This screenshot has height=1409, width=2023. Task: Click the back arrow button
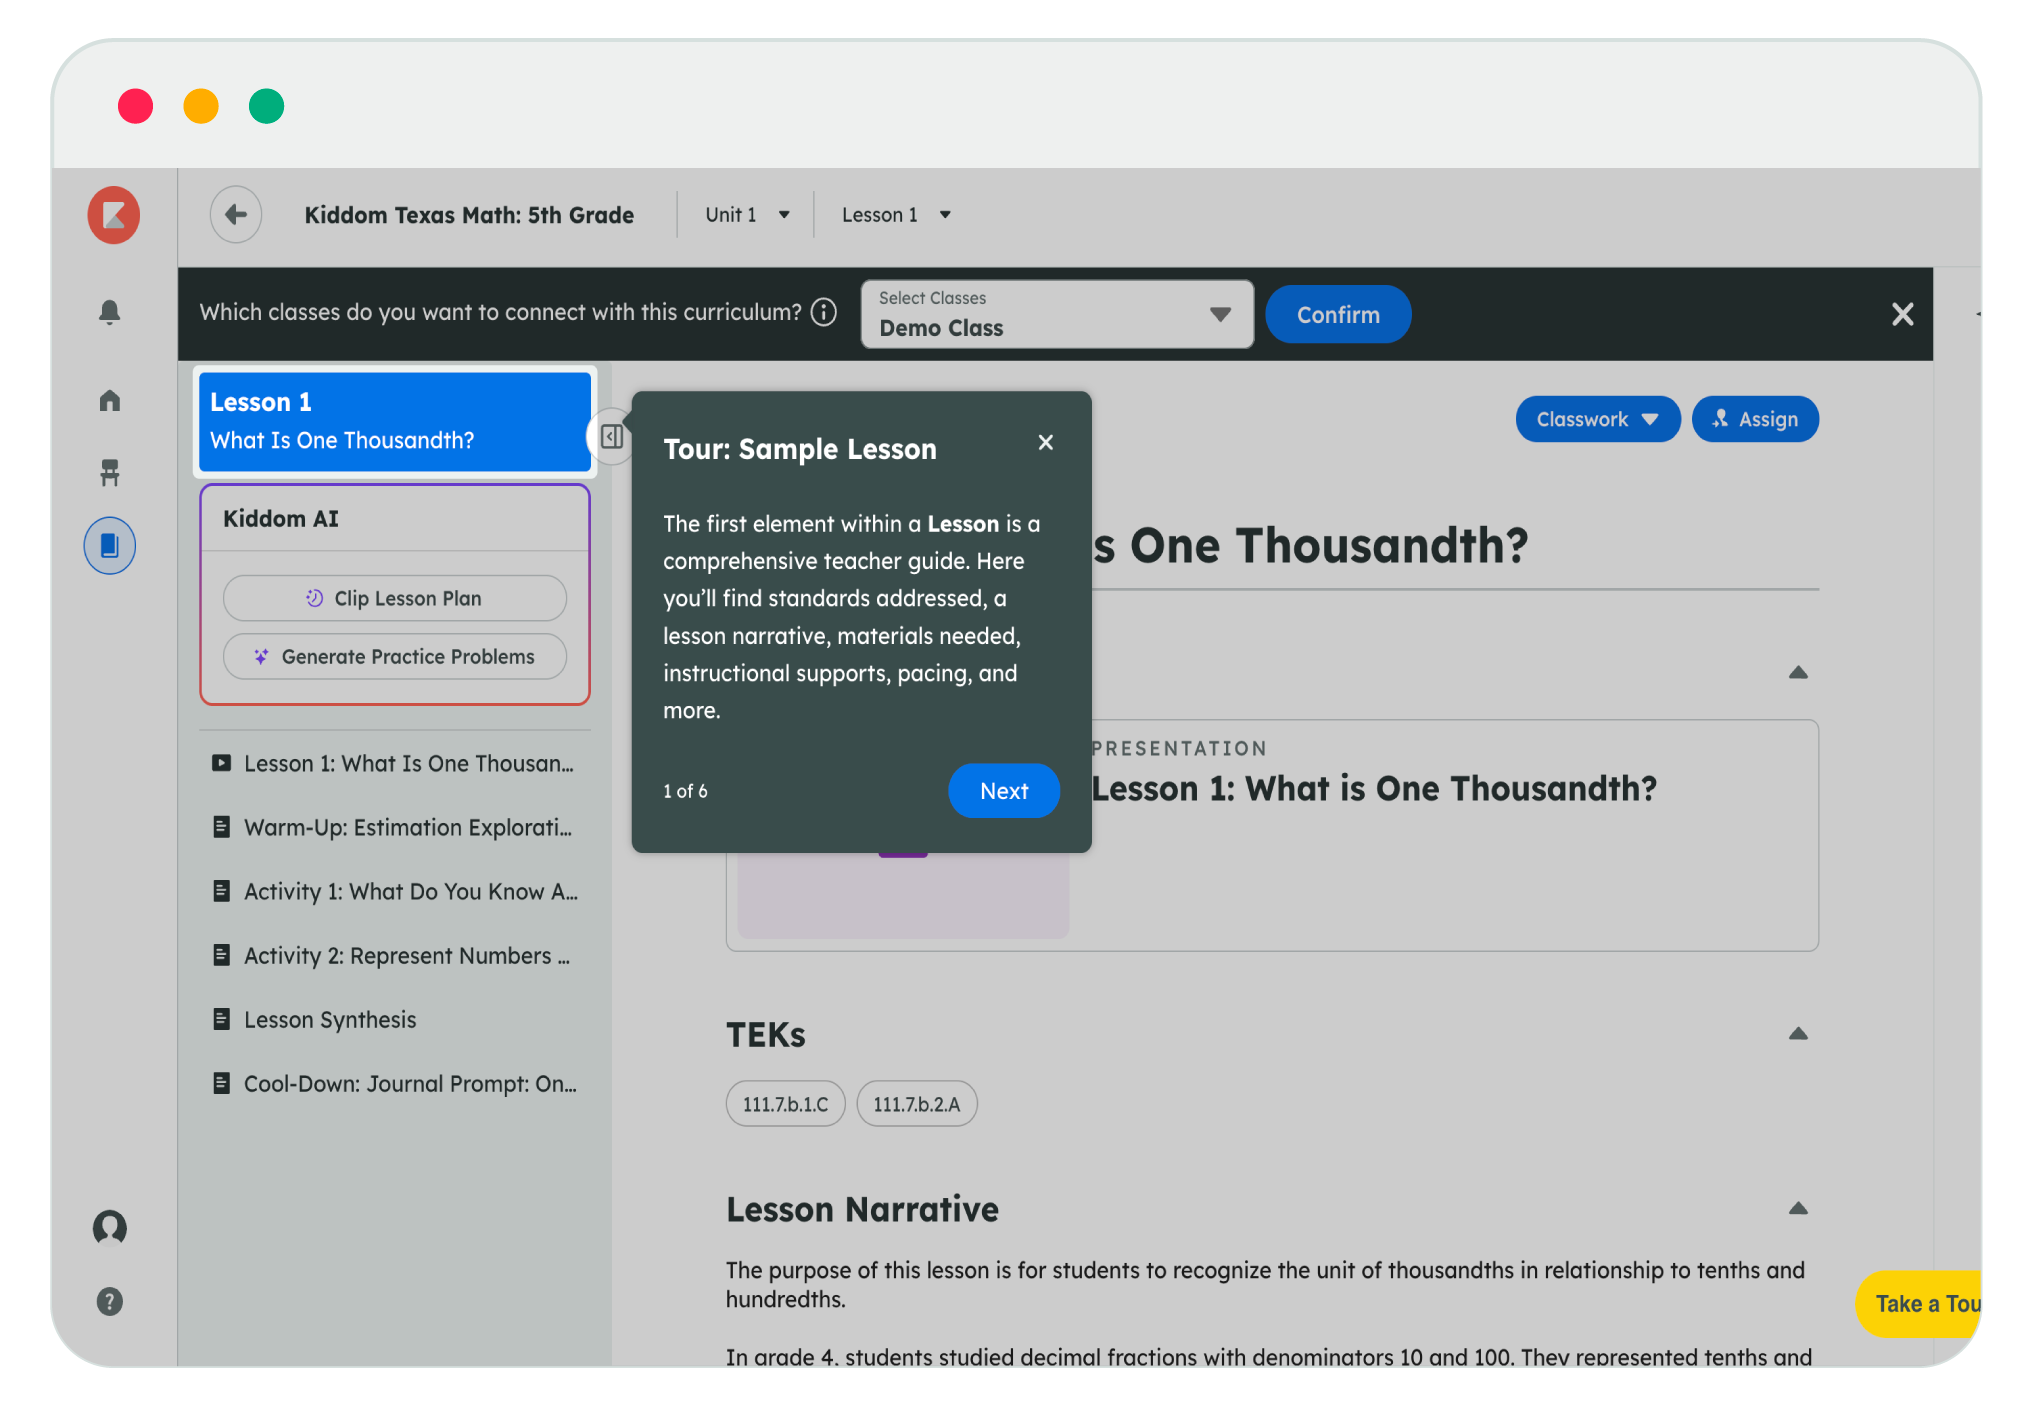pos(236,214)
